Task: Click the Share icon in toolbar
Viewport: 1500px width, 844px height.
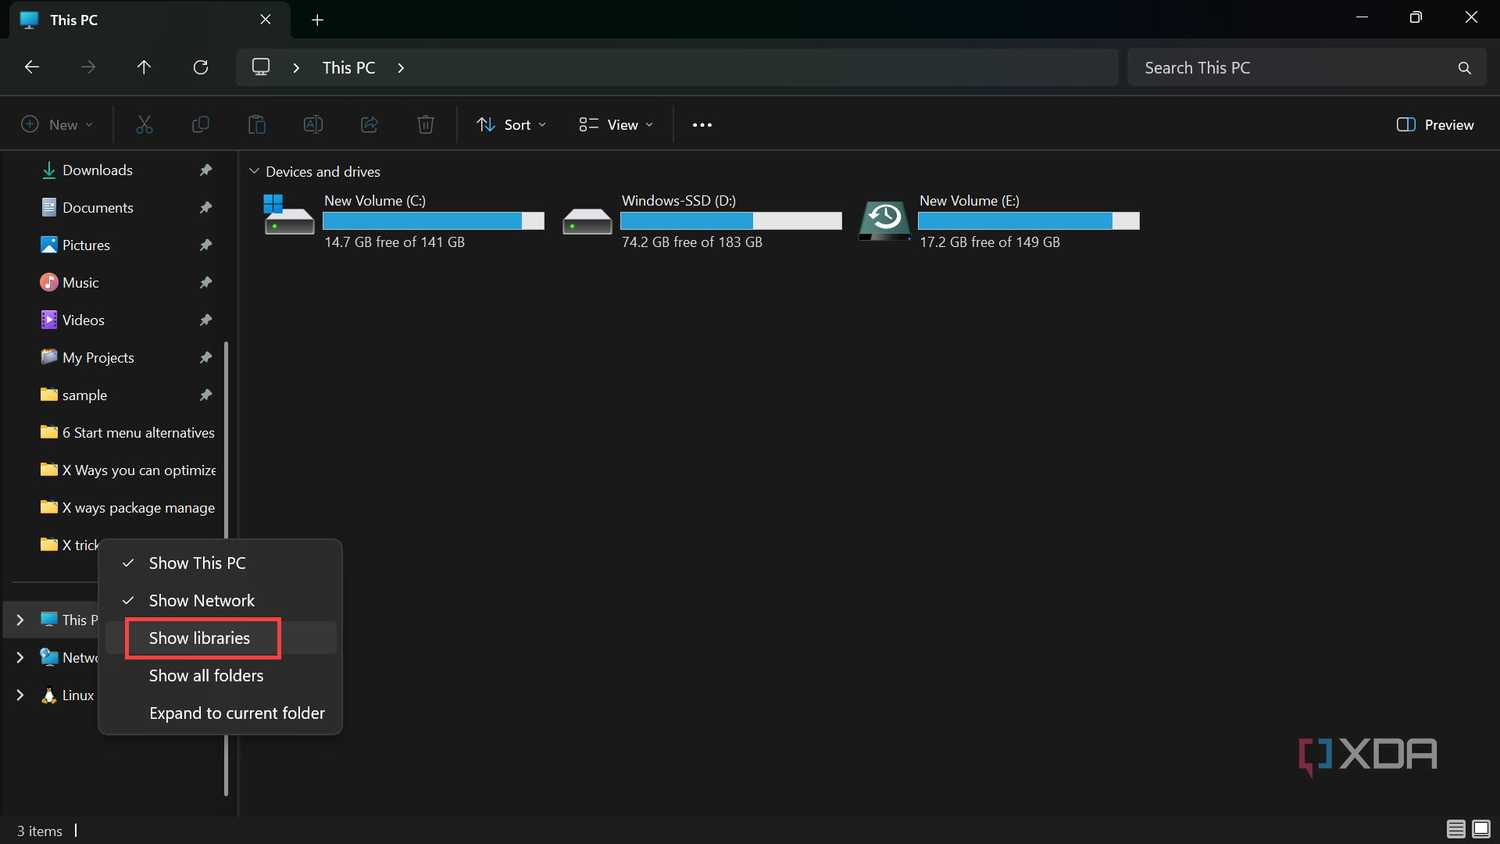Action: click(369, 125)
